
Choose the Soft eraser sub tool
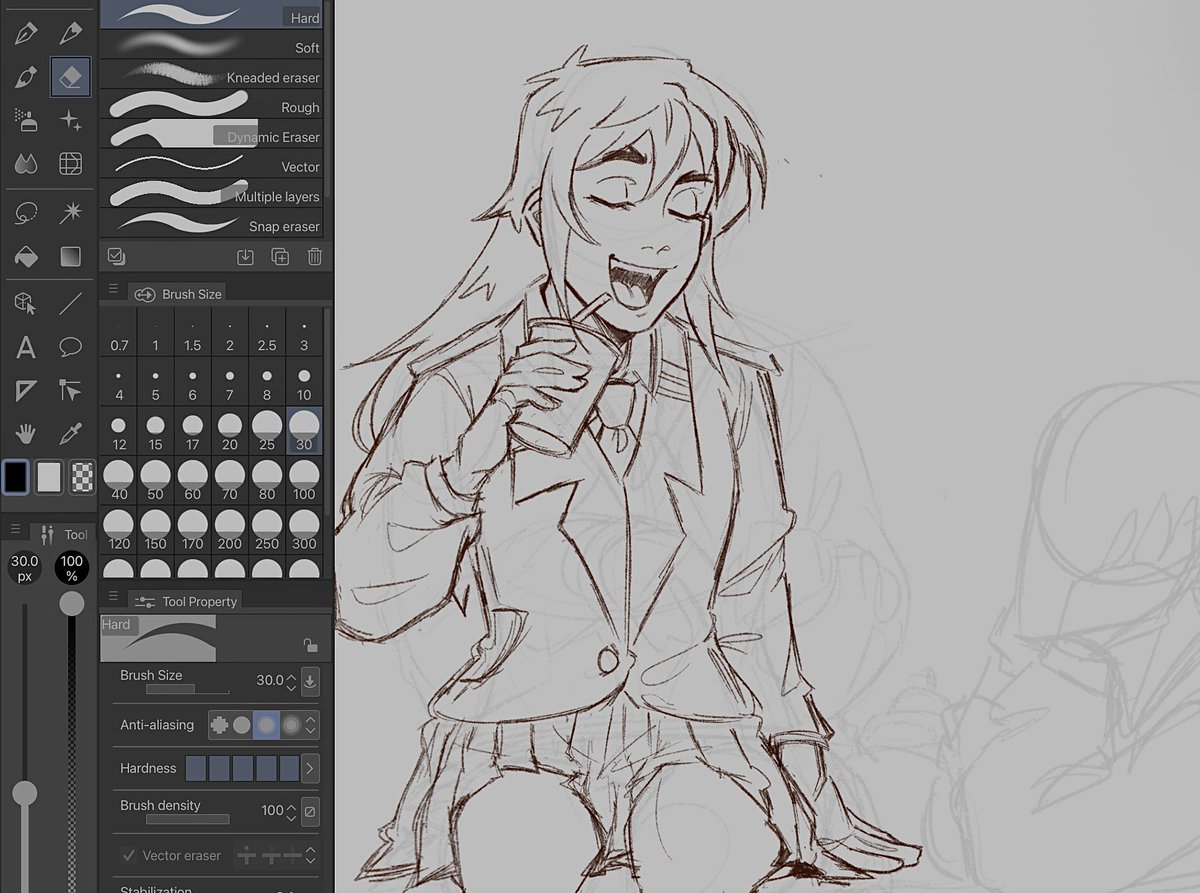pos(210,46)
